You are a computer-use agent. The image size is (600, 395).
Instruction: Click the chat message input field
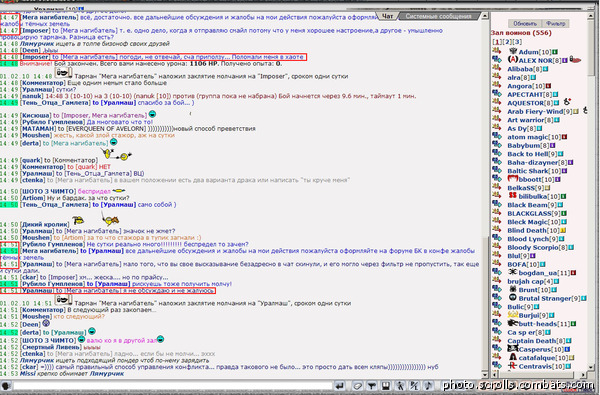[x=172, y=386]
